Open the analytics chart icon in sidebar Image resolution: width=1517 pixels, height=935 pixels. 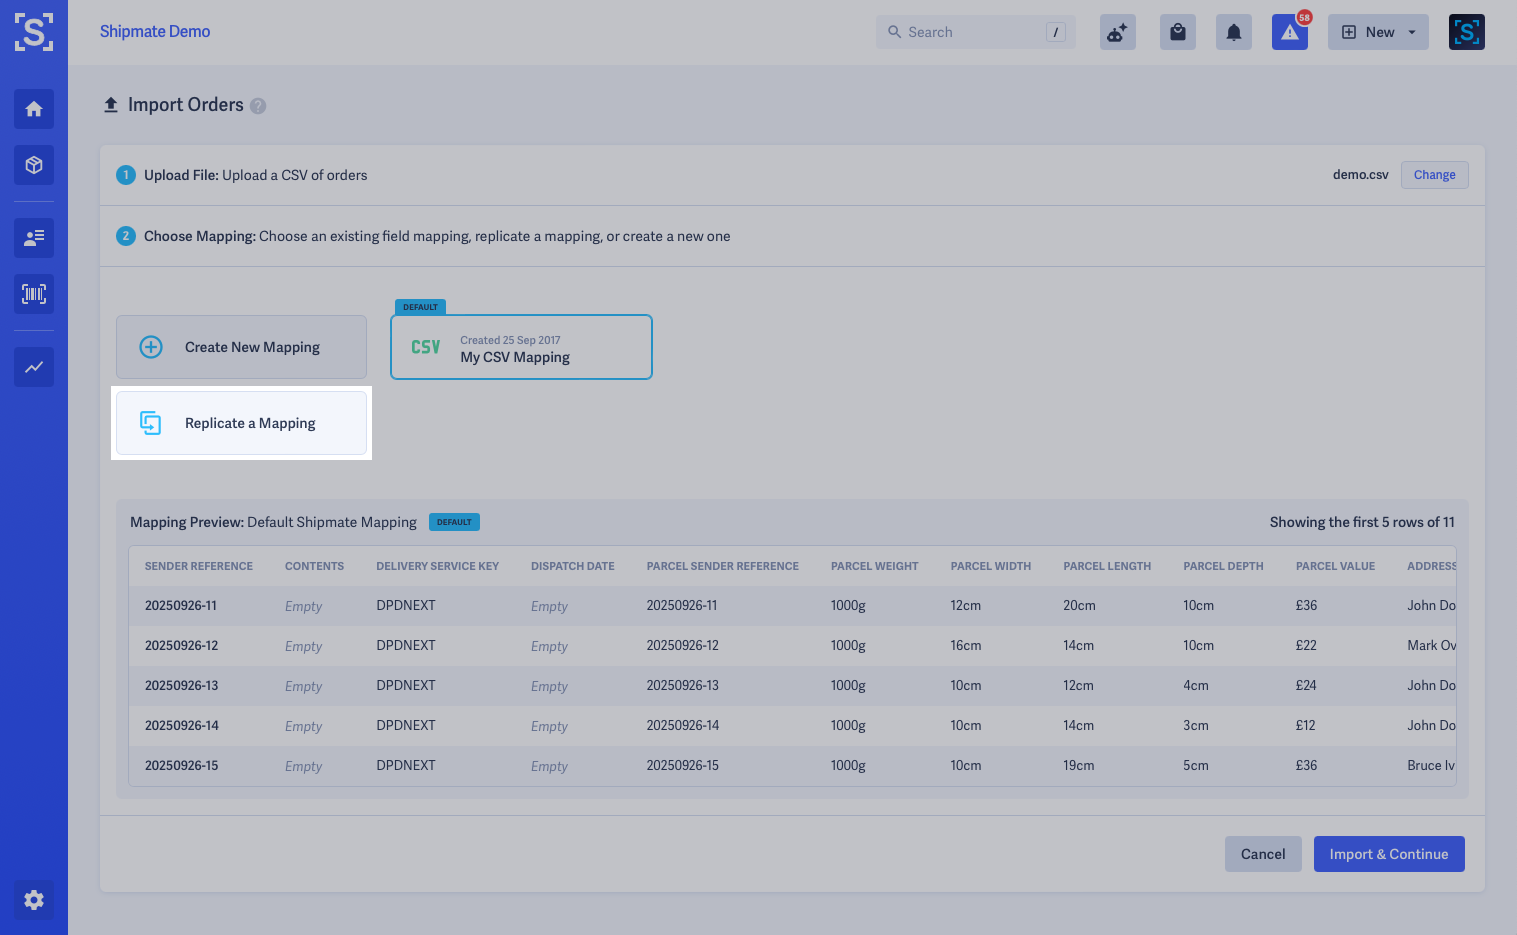[34, 367]
